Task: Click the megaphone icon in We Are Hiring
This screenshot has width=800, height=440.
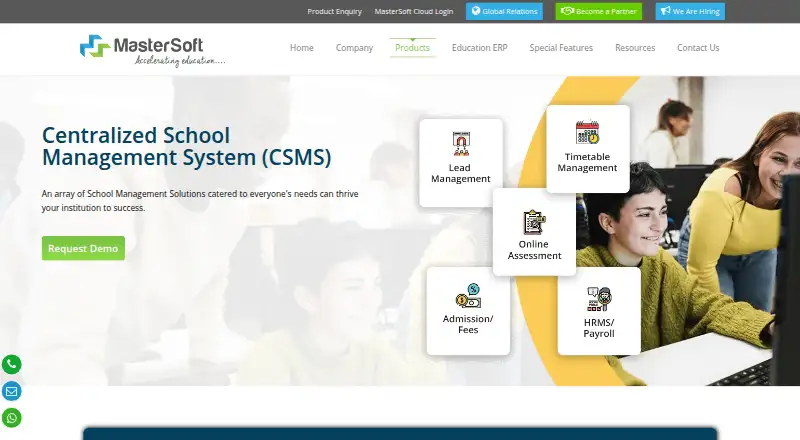Action: click(x=665, y=11)
